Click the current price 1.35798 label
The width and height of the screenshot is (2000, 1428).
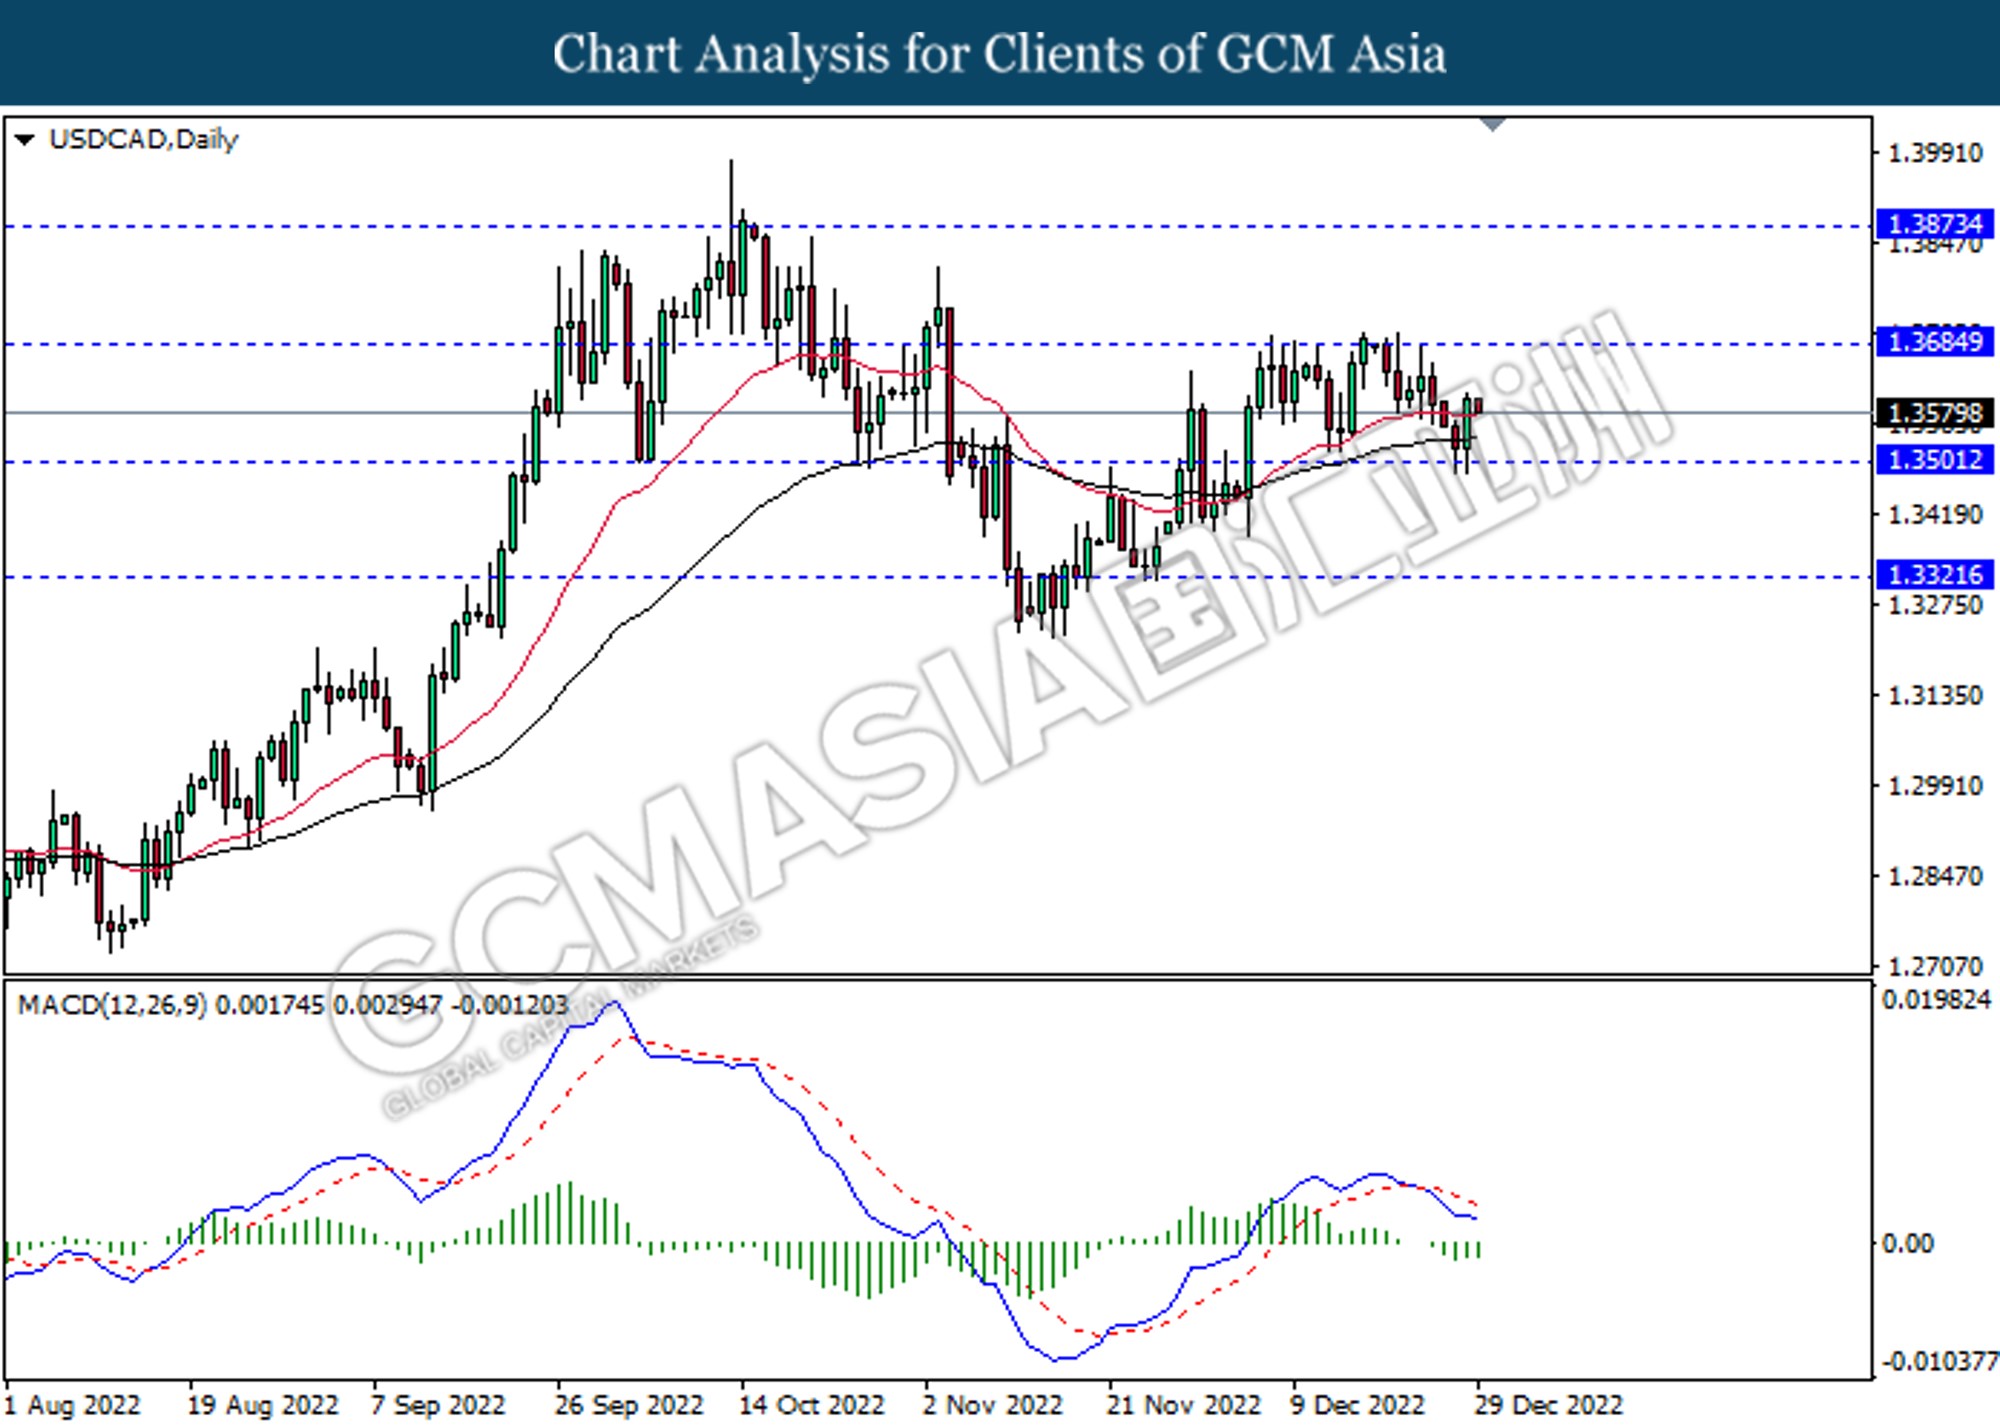1935,413
